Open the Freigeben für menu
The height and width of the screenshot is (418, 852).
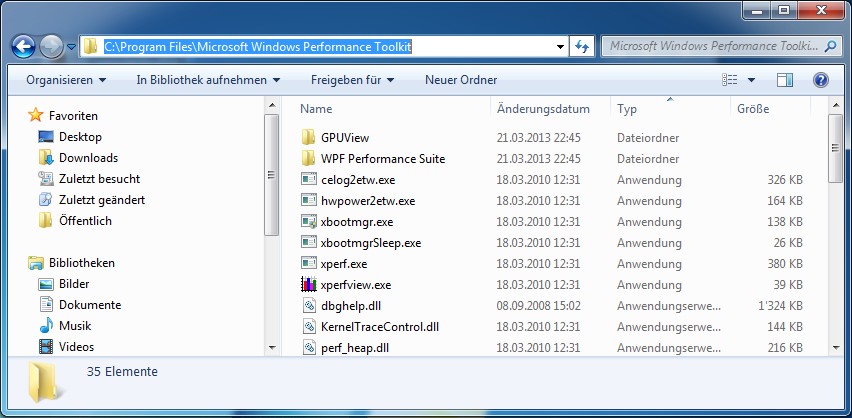coord(352,80)
